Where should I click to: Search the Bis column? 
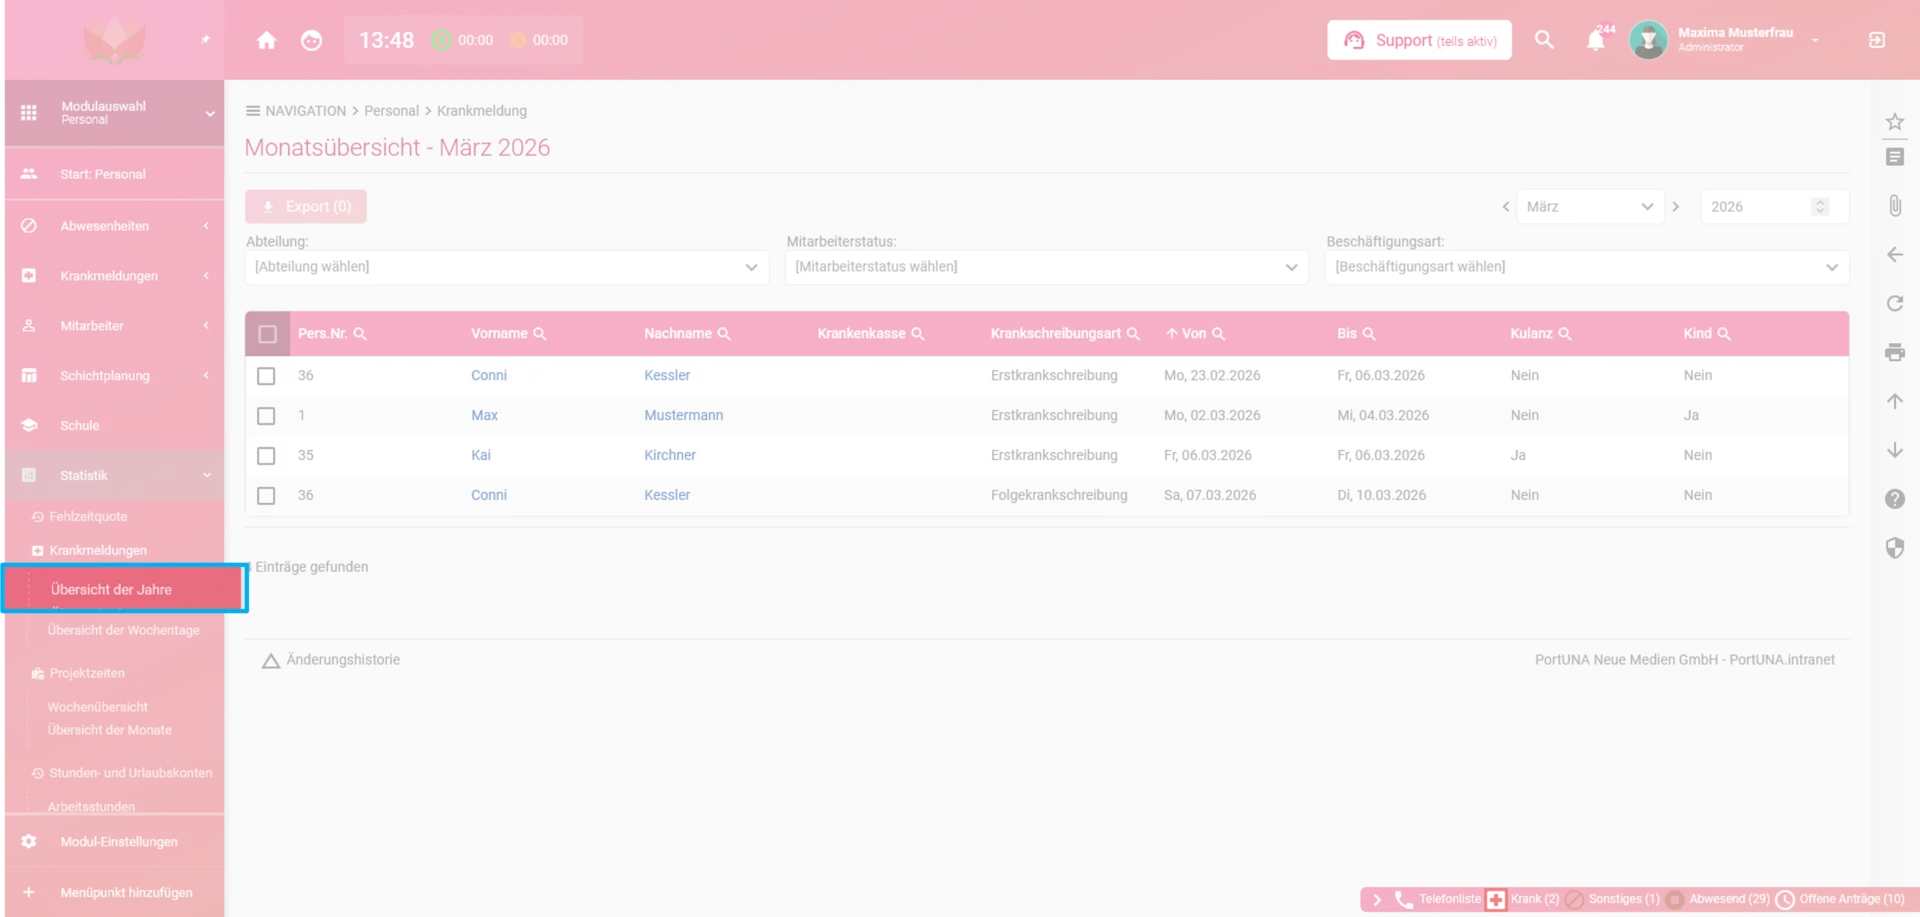click(1369, 334)
